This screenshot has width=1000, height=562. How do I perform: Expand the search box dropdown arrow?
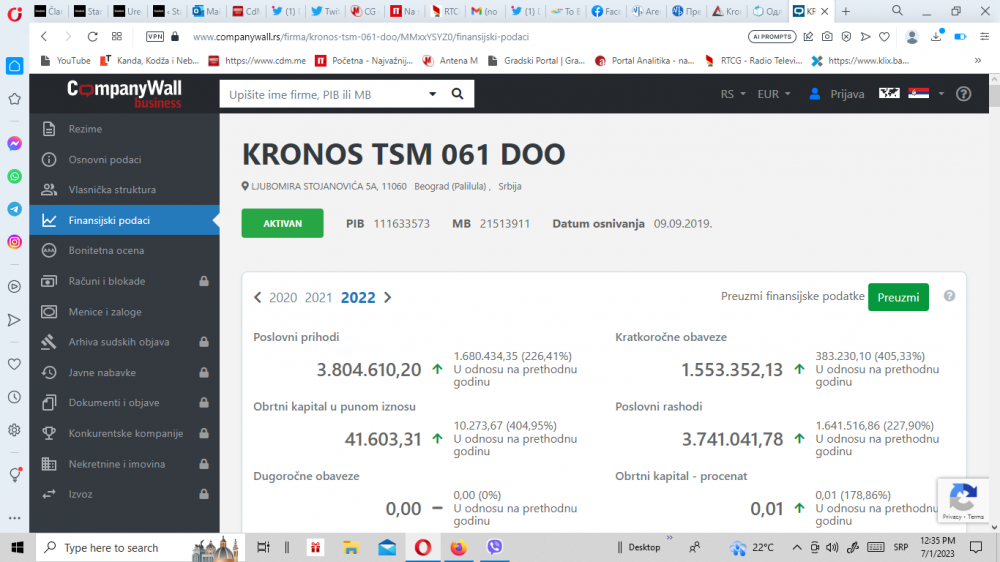[x=433, y=94]
